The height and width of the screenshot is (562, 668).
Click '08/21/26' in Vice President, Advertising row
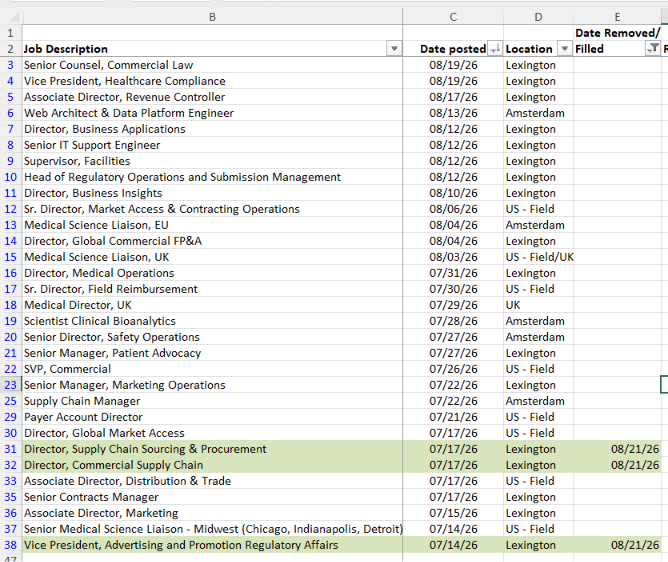click(617, 545)
